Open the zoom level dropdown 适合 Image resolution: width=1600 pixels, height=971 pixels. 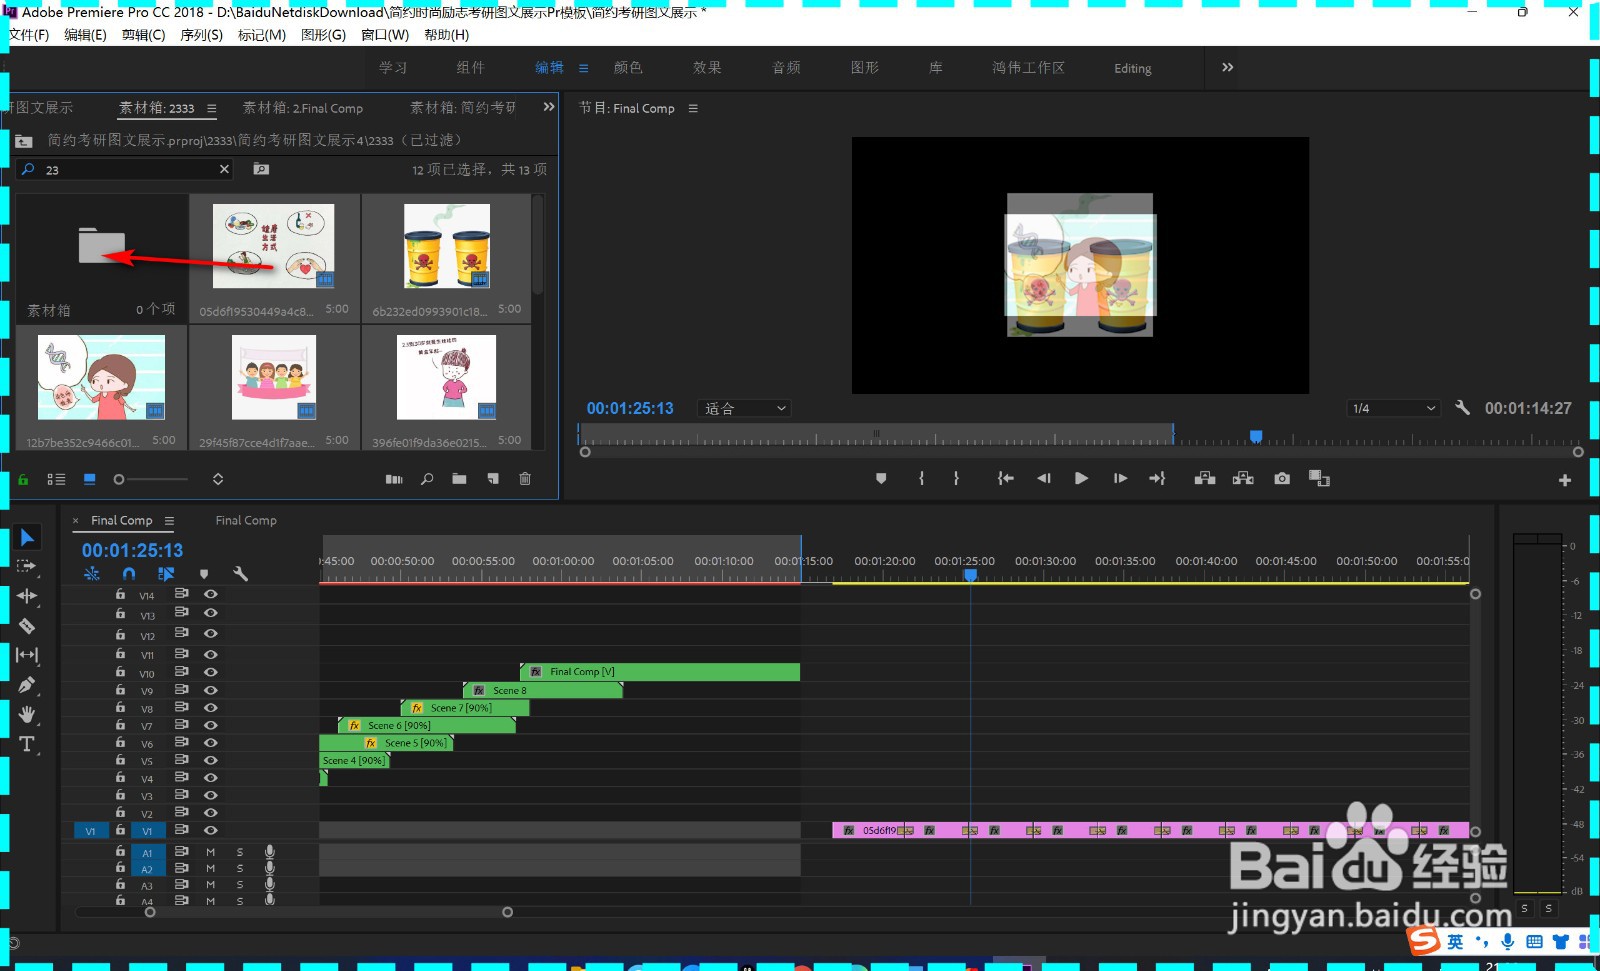point(745,408)
